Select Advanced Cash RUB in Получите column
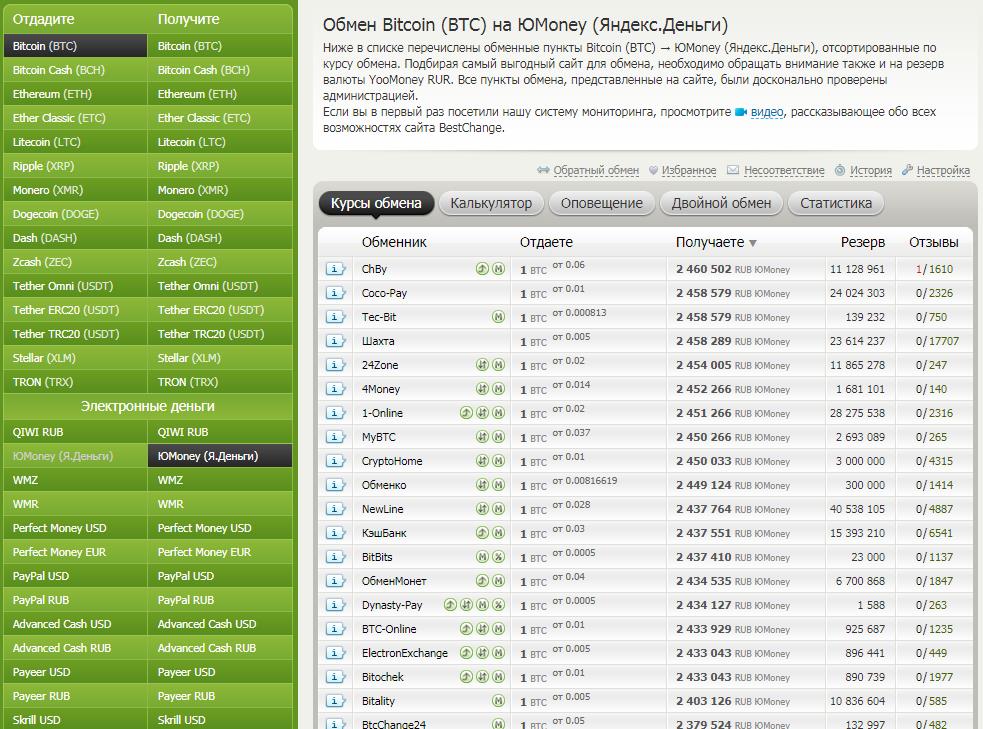Viewport: 983px width, 729px height. (x=220, y=648)
